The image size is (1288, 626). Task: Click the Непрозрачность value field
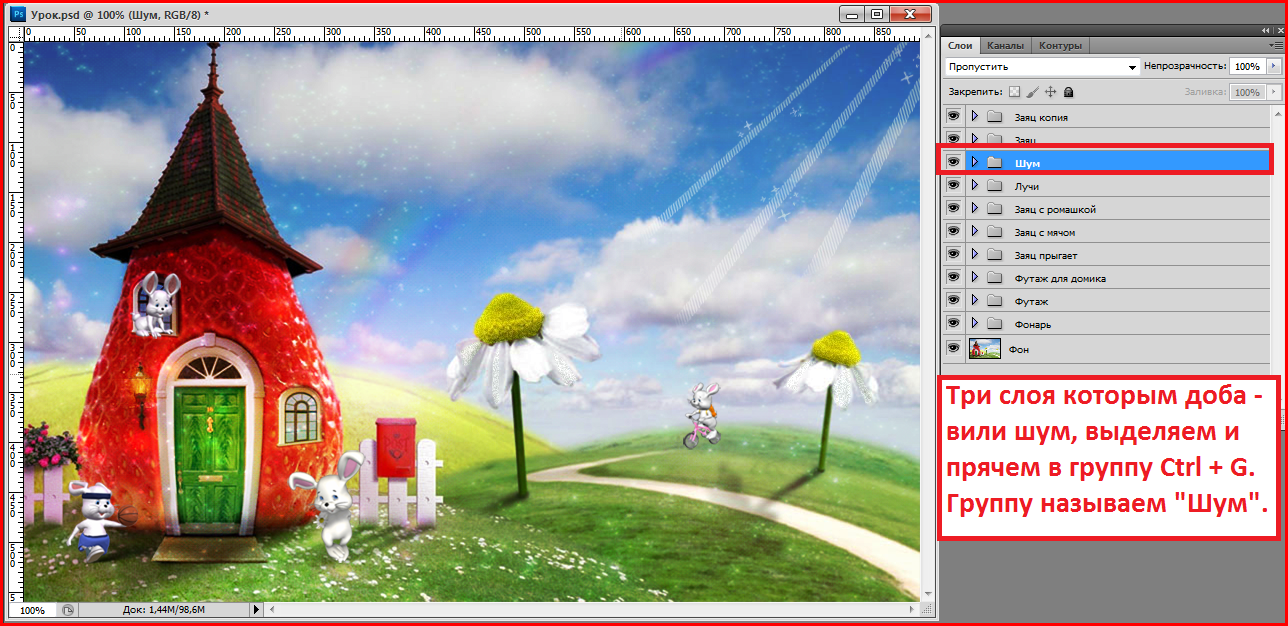tap(1246, 66)
